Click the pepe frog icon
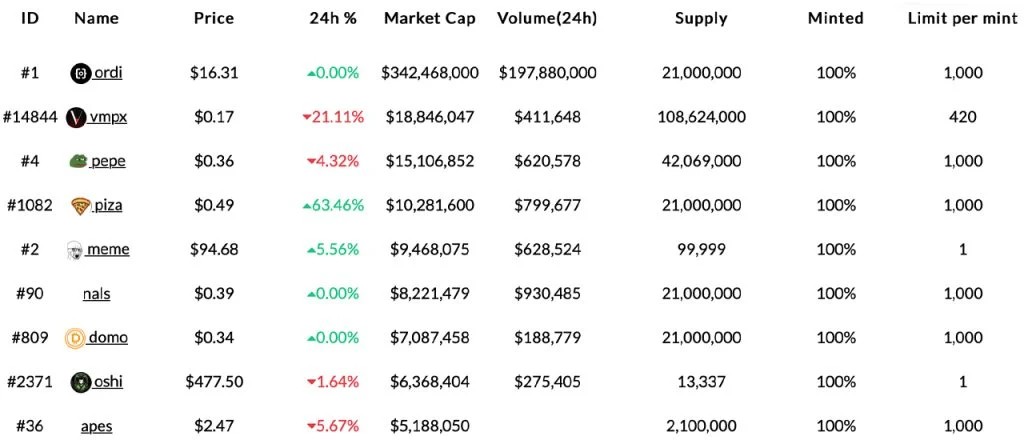Screen dimensions: 1024x440 tap(77, 161)
